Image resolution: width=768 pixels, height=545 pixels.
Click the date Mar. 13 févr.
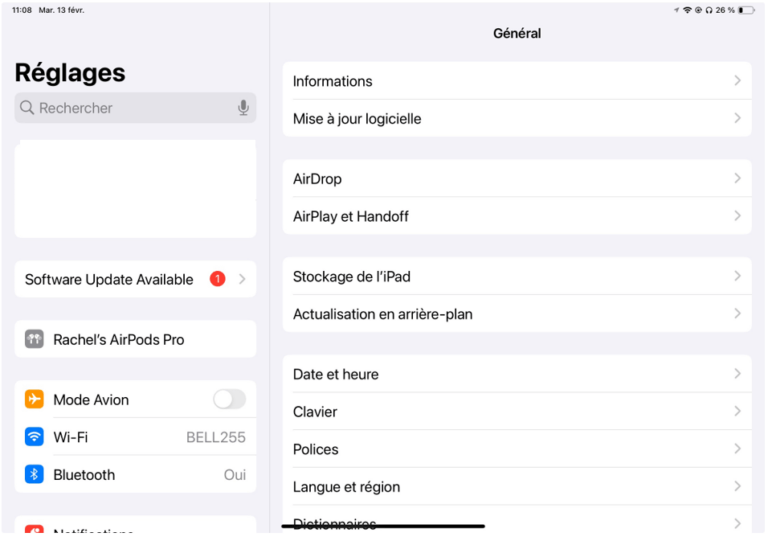point(62,10)
